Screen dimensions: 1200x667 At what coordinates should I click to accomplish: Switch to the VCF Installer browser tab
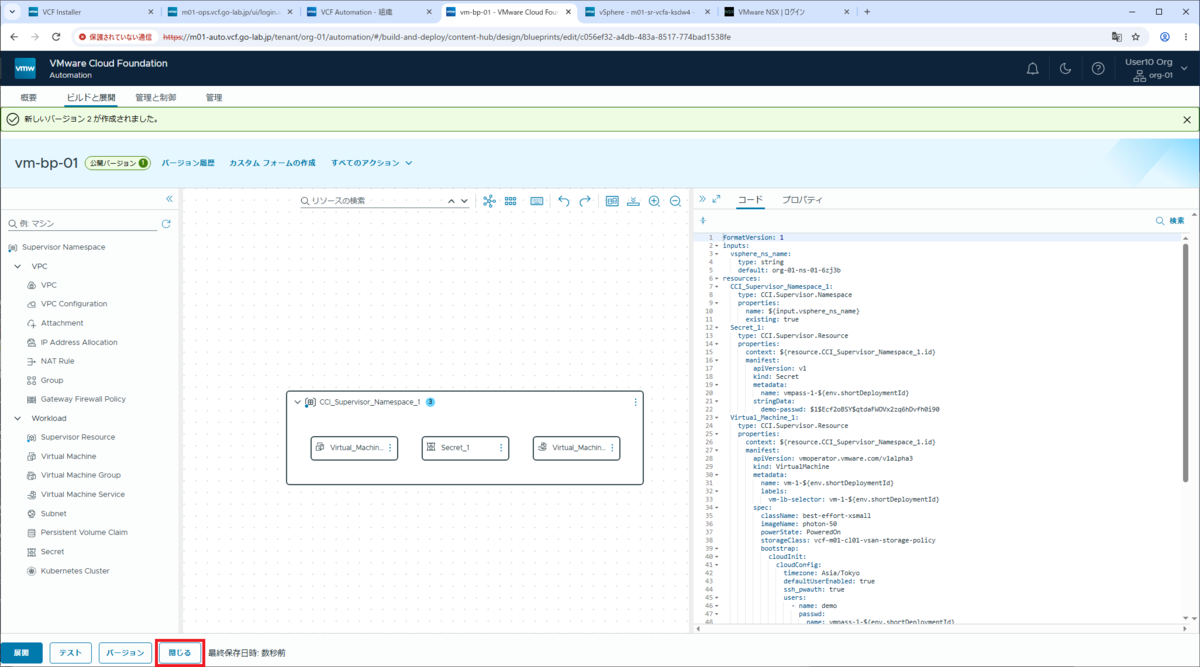(89, 12)
